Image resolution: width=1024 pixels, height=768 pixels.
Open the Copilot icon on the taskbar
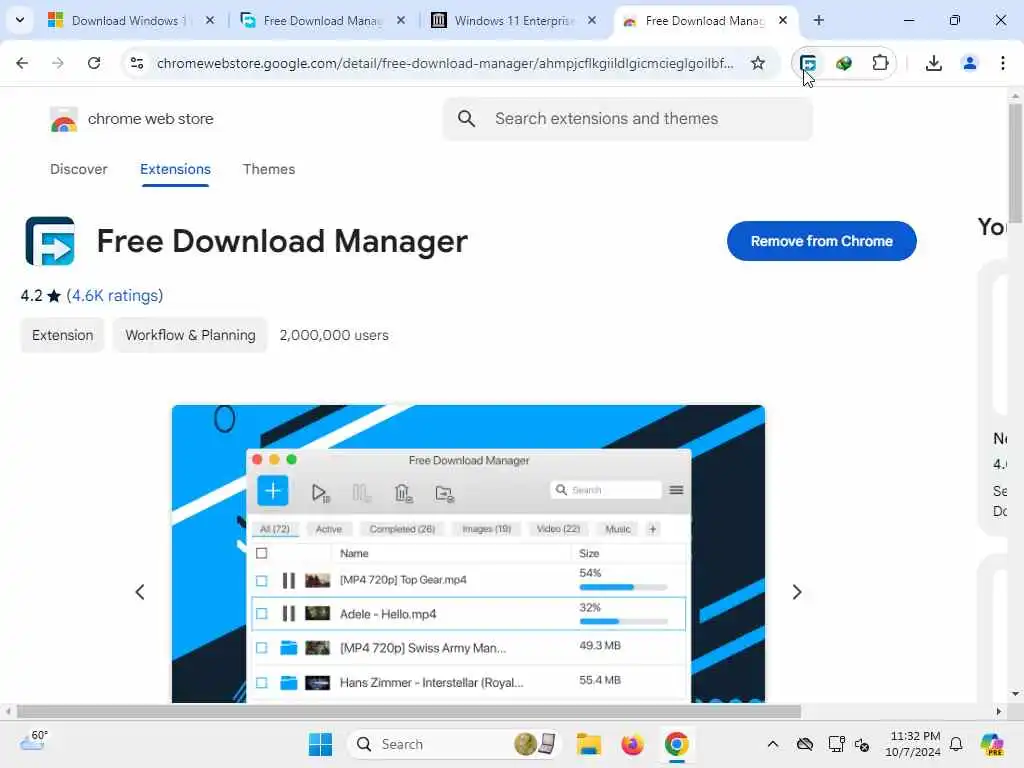[x=992, y=744]
